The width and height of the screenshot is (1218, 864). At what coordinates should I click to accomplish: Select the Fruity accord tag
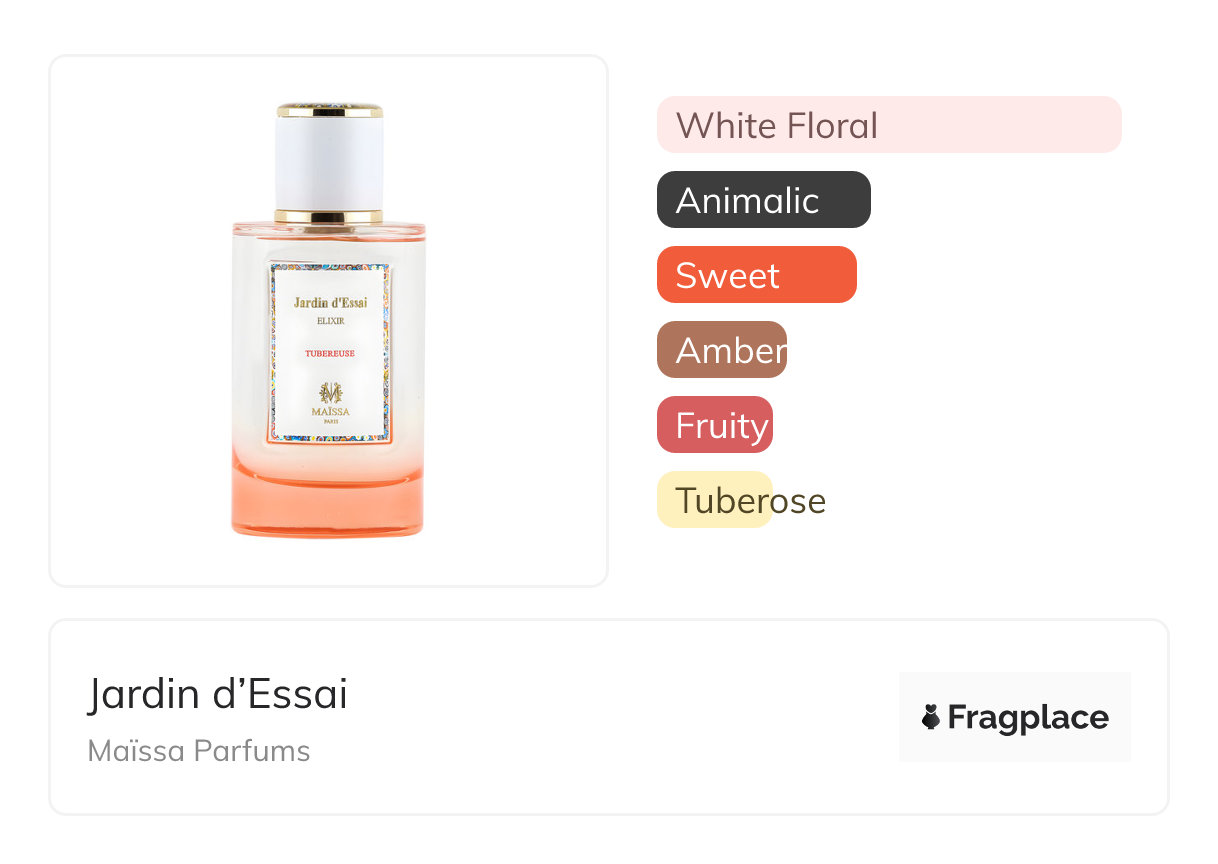[715, 425]
